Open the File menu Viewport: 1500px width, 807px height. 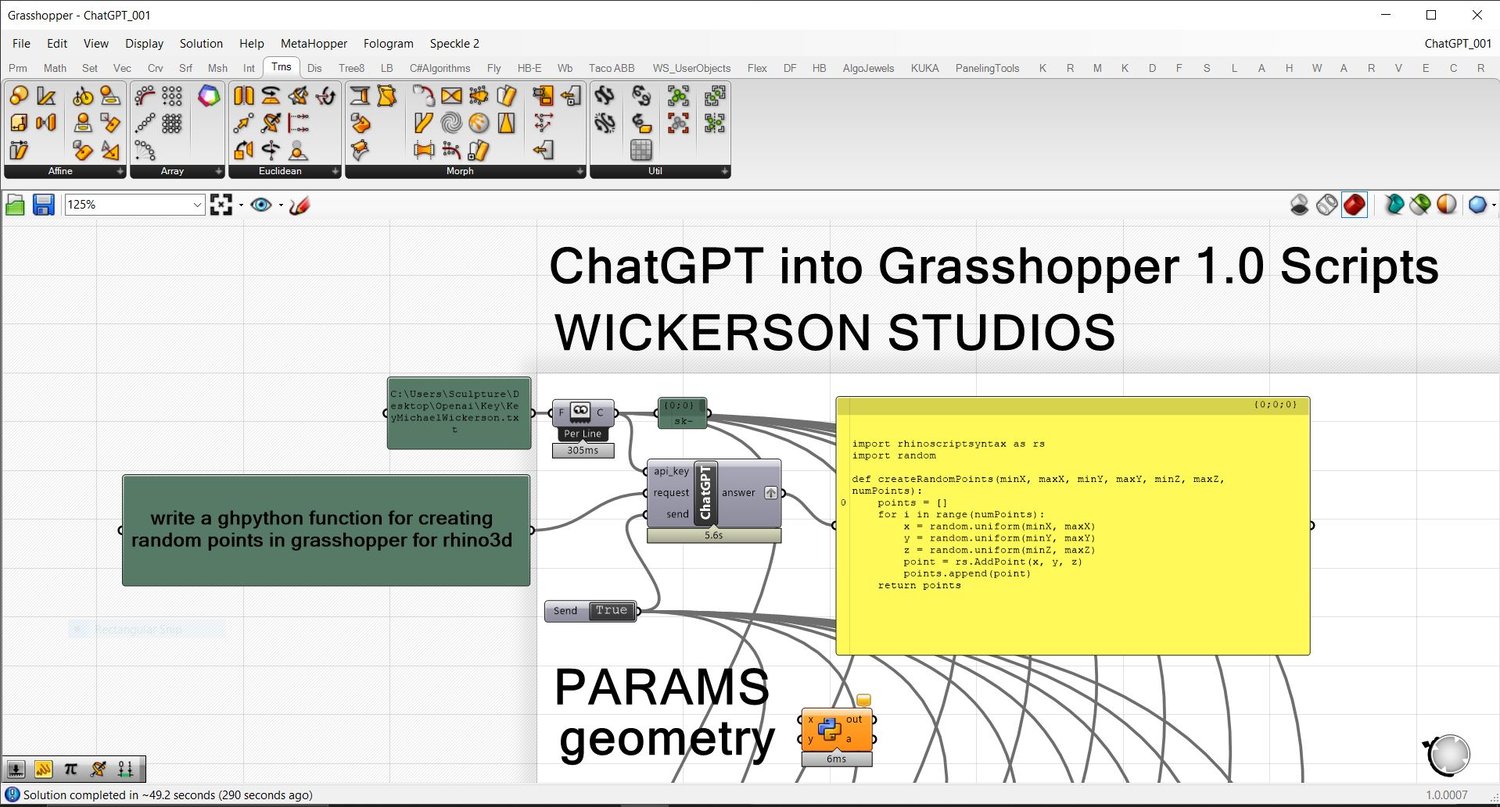tap(21, 43)
